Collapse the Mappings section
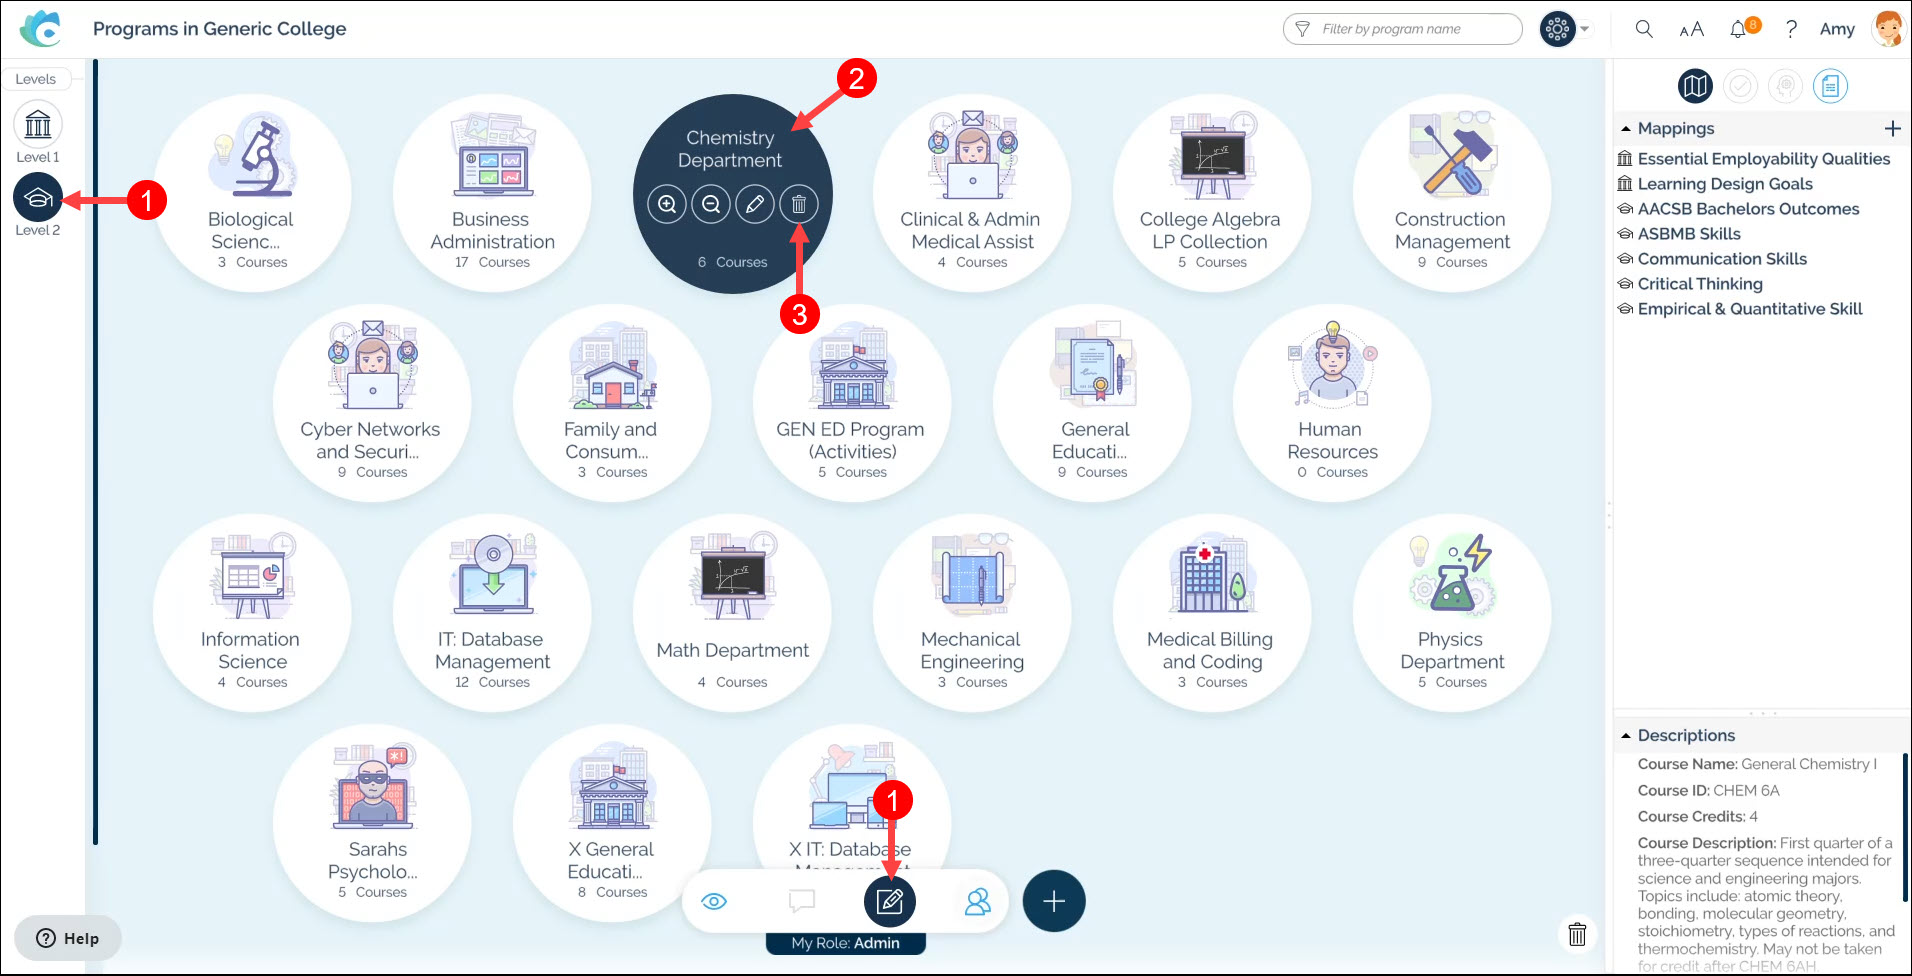This screenshot has height=976, width=1912. point(1626,129)
